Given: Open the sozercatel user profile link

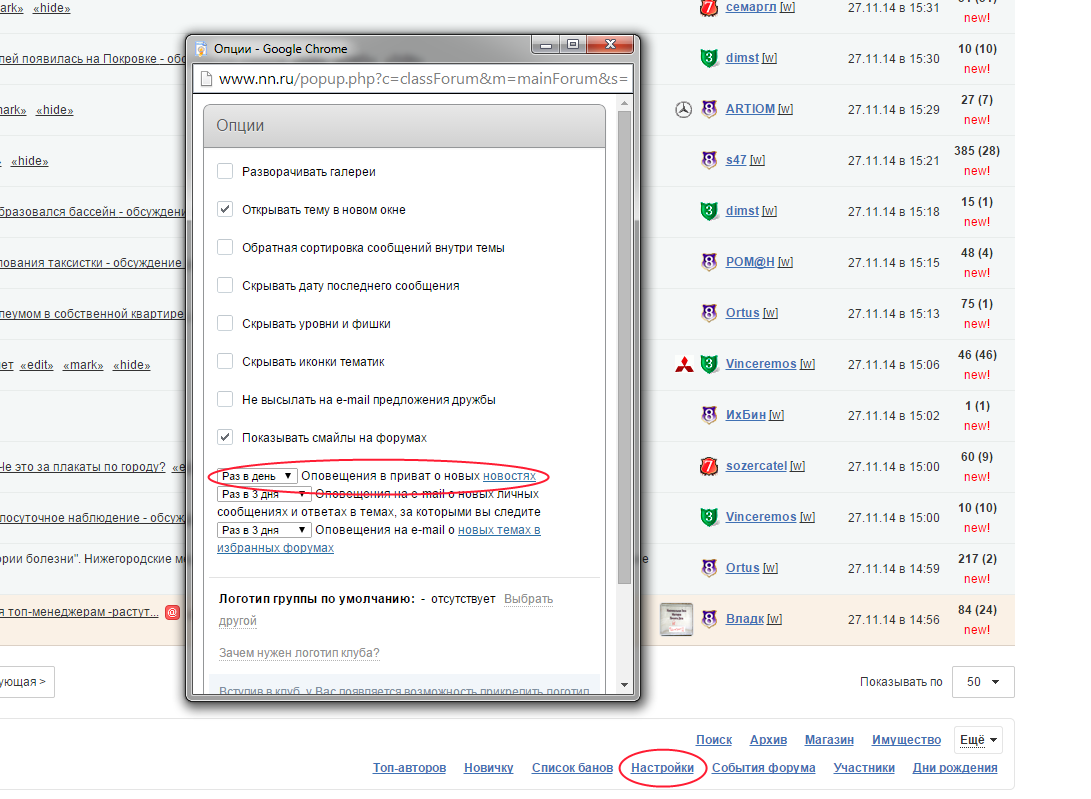Looking at the screenshot, I should pyautogui.click(x=756, y=466).
